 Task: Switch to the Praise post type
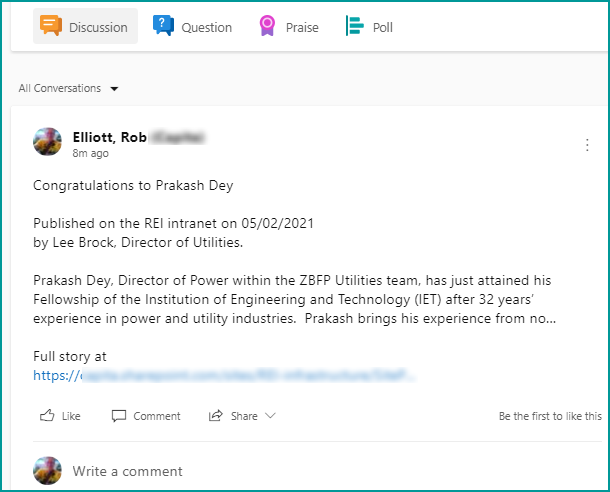click(x=301, y=27)
